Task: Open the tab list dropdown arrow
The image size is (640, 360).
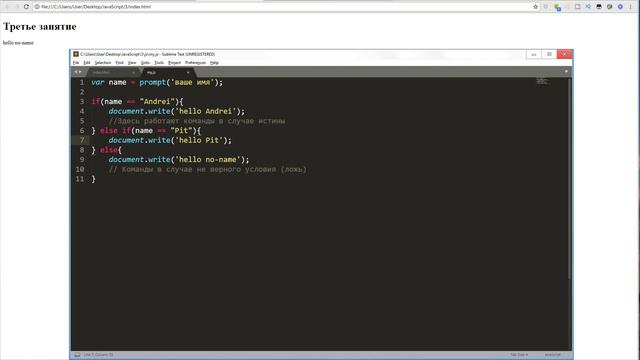Action: coord(566,71)
